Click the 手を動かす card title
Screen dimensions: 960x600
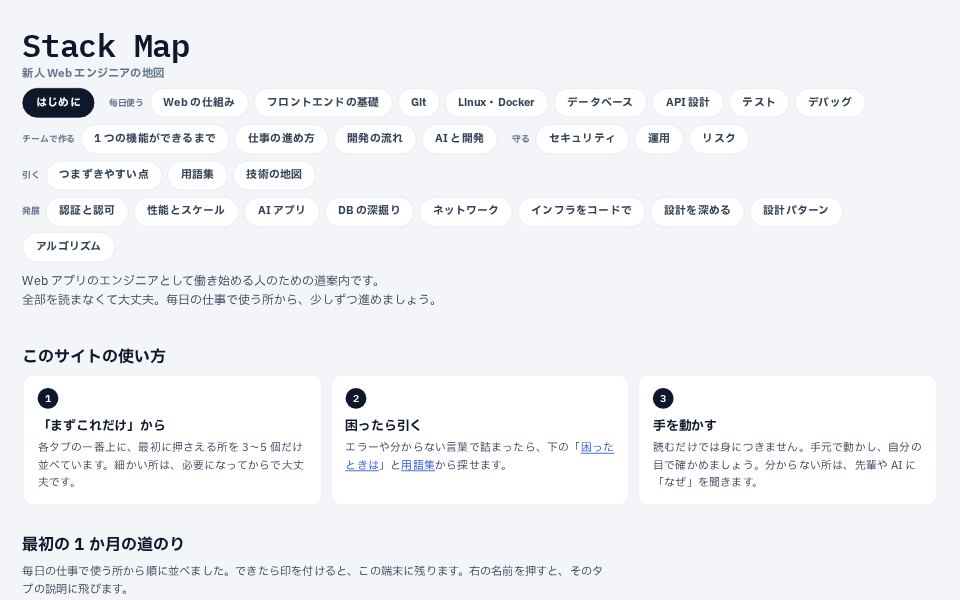[x=684, y=425]
